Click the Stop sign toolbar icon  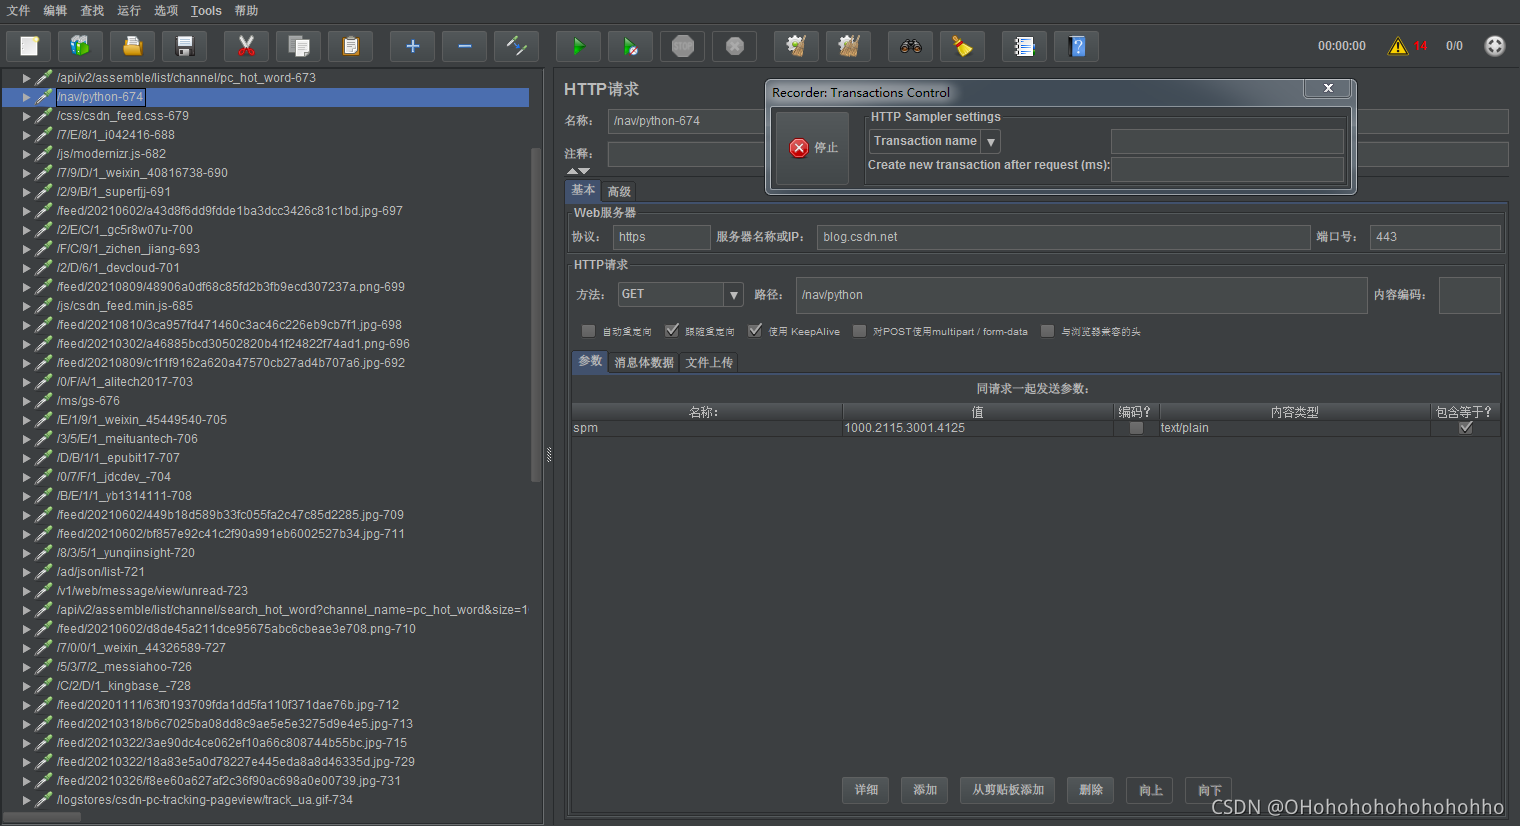tap(683, 46)
